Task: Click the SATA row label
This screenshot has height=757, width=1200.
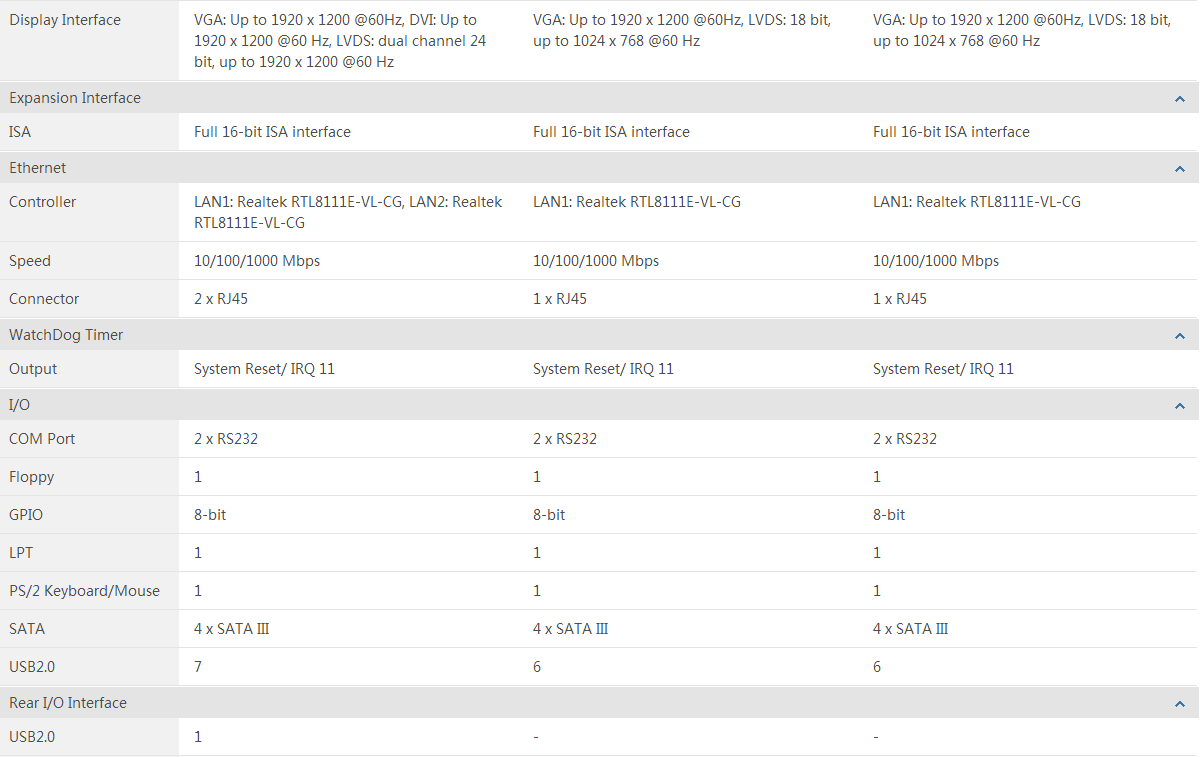Action: tap(27, 629)
